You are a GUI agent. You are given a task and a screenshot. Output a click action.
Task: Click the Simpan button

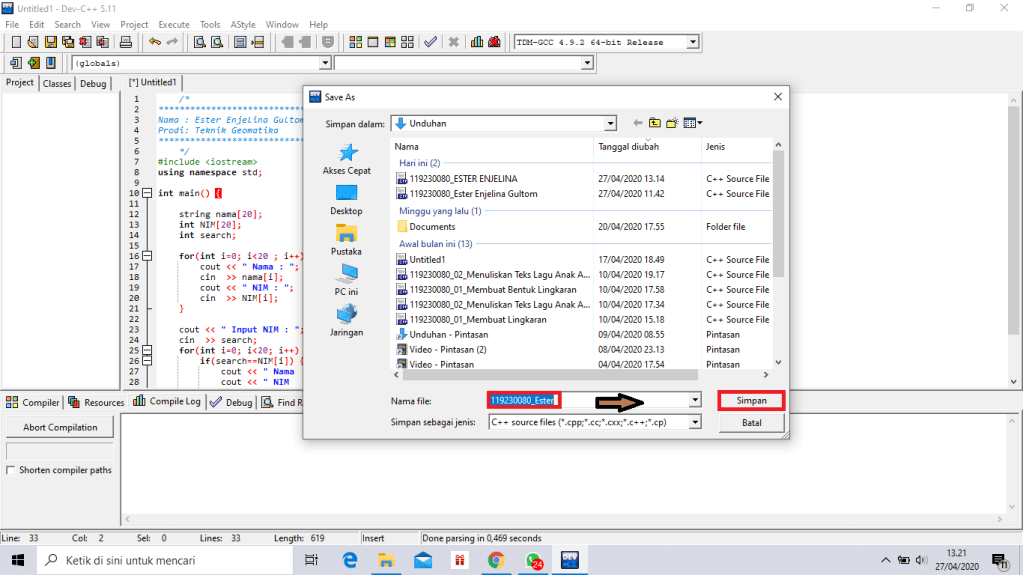point(751,400)
